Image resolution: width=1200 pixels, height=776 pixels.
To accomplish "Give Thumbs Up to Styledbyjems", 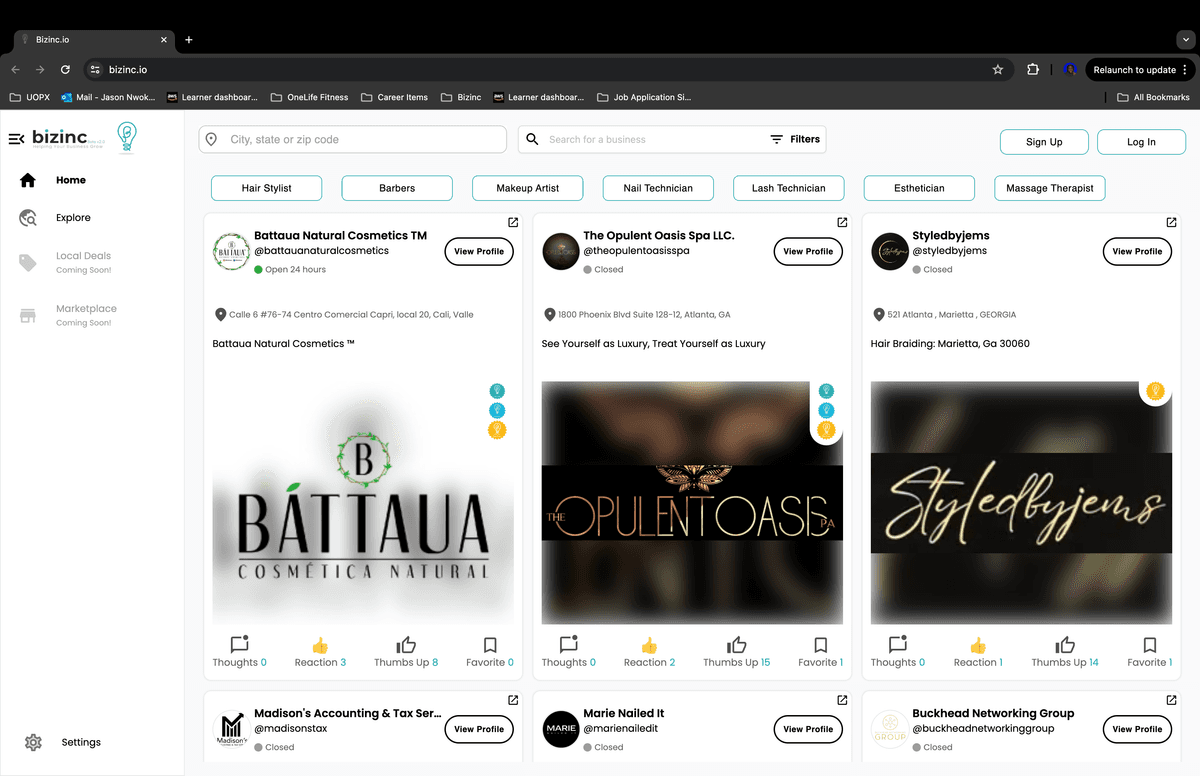I will point(1066,652).
